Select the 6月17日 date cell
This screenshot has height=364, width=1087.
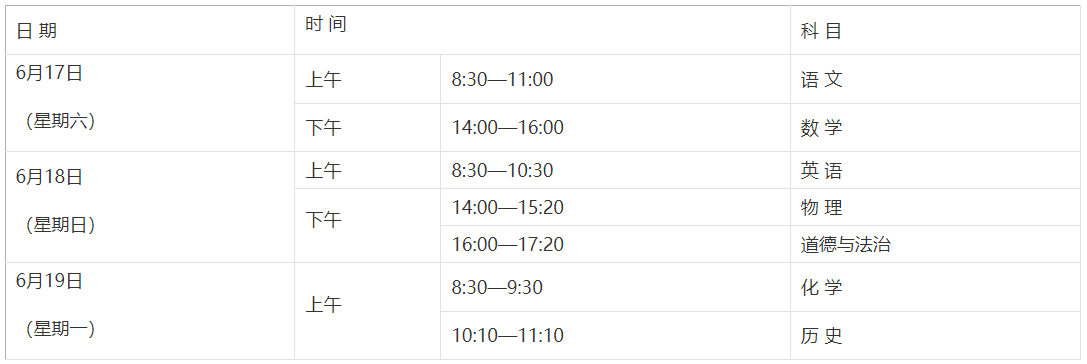pos(150,103)
